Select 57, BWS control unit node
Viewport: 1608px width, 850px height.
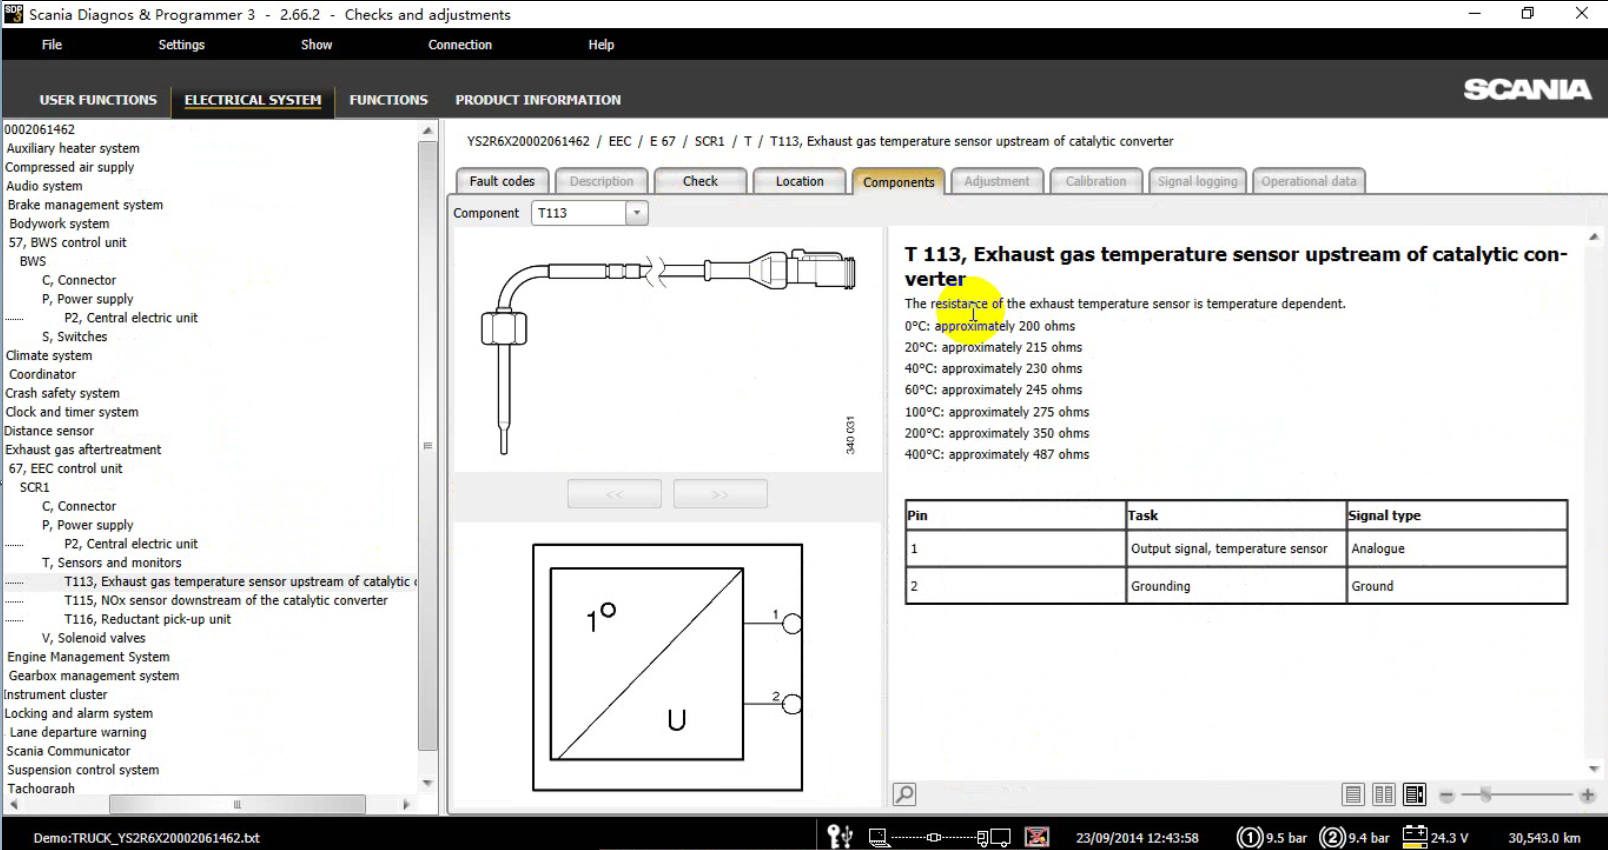(67, 242)
